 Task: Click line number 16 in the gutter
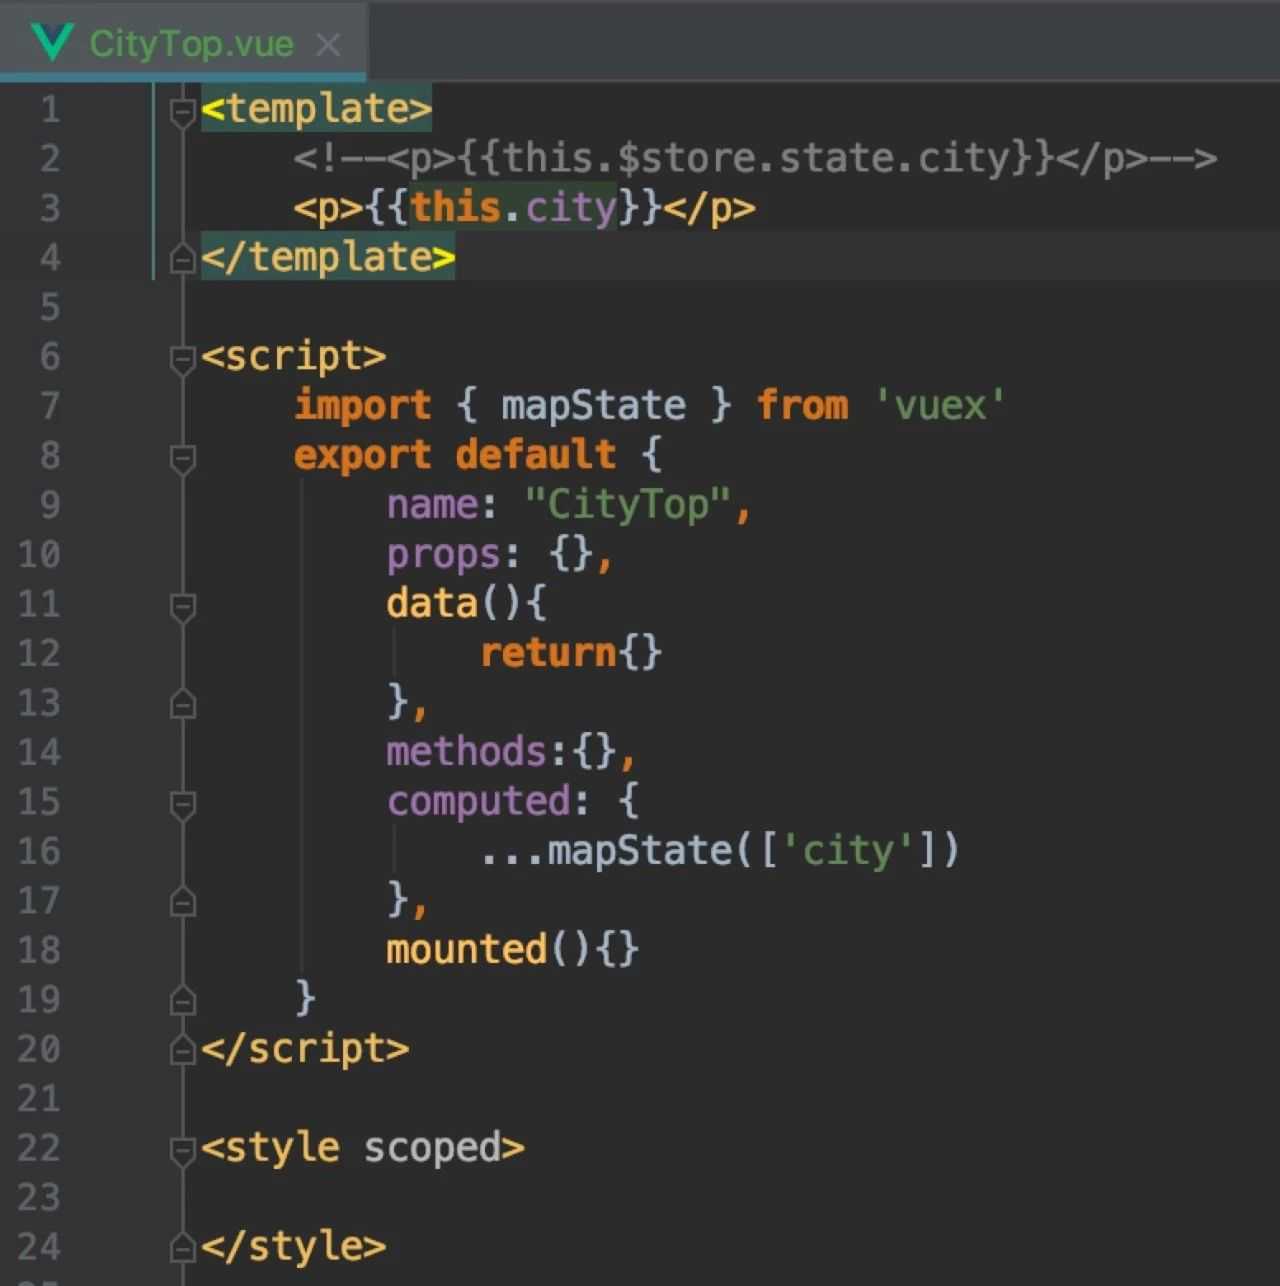pos(39,851)
